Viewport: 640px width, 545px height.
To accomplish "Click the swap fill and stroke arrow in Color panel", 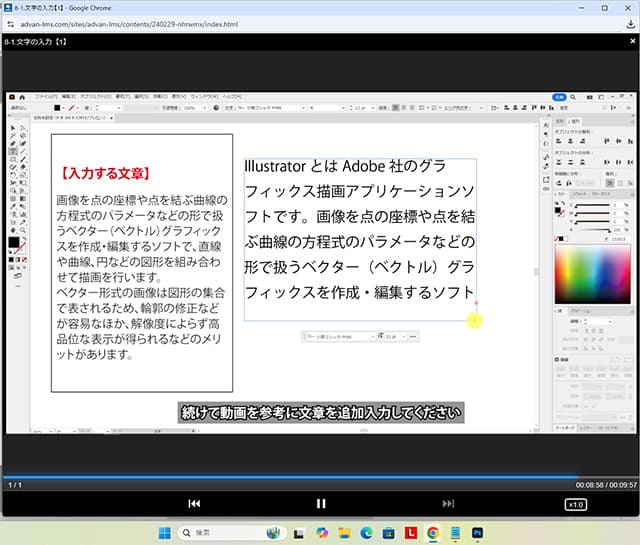I will coord(562,203).
